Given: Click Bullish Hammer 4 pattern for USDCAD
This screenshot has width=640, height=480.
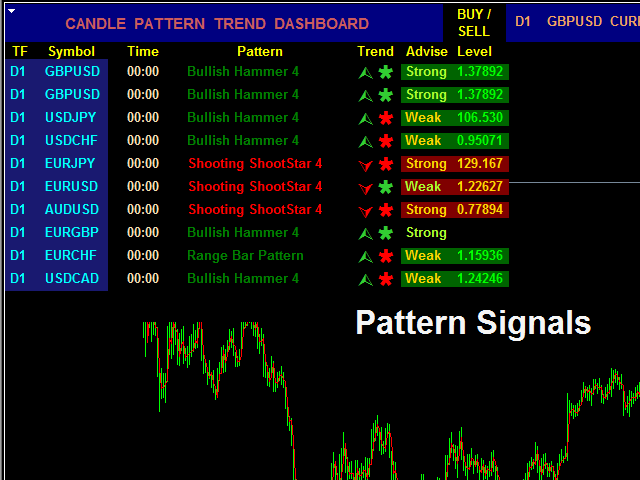Looking at the screenshot, I should [x=243, y=278].
